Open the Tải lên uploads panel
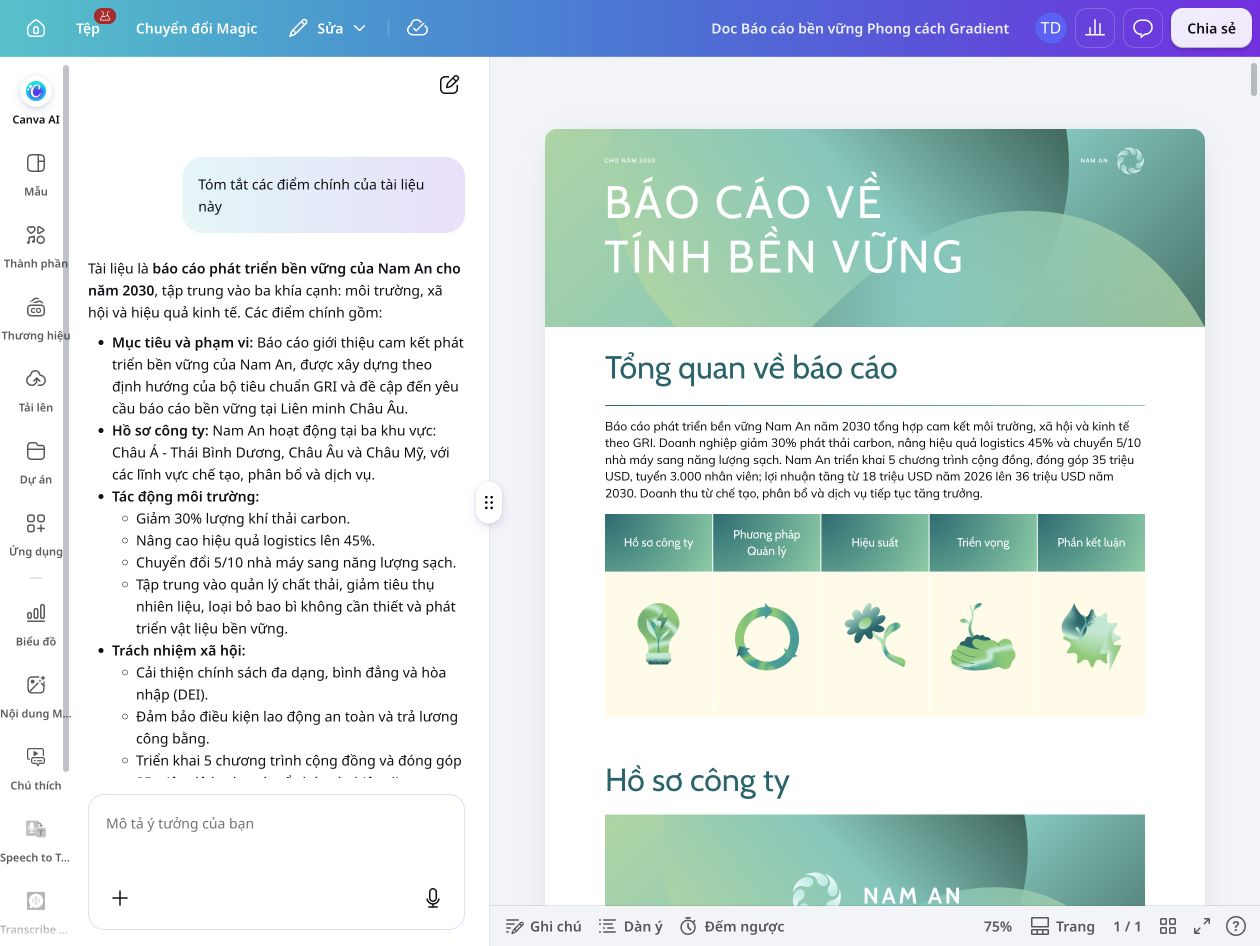The width and height of the screenshot is (1260, 946). pyautogui.click(x=36, y=390)
